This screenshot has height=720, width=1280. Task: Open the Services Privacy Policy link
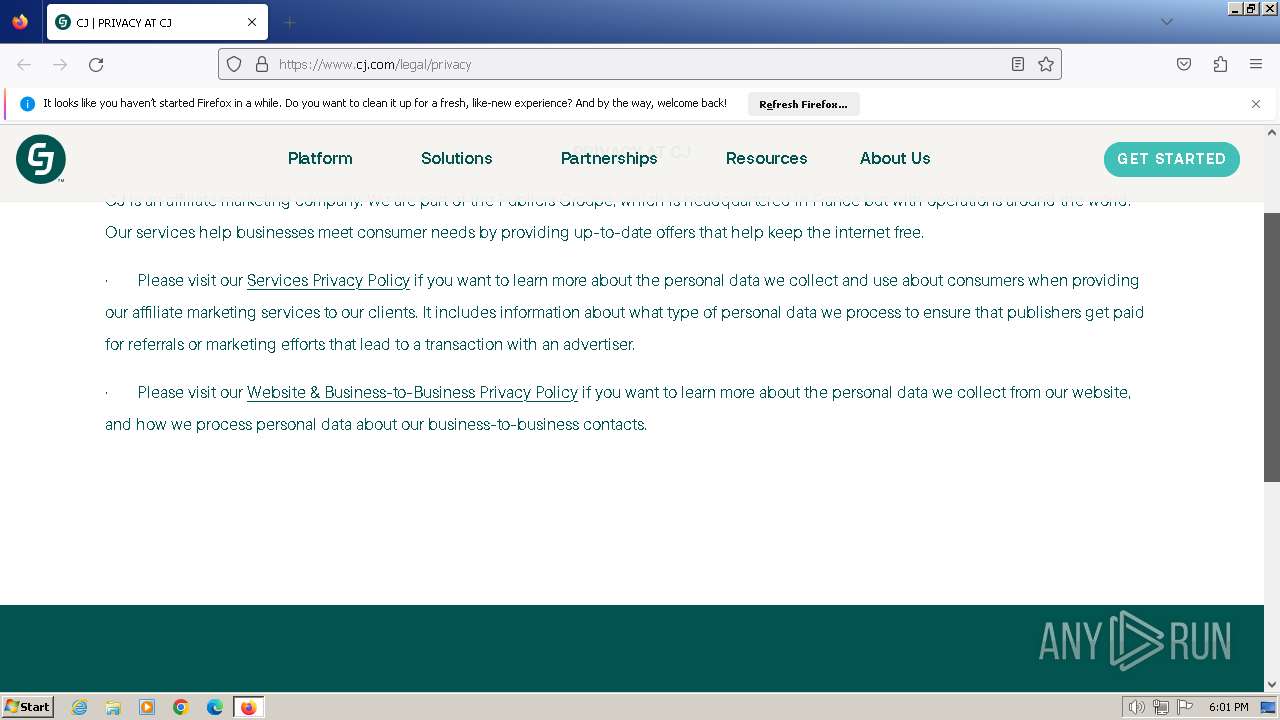(328, 280)
